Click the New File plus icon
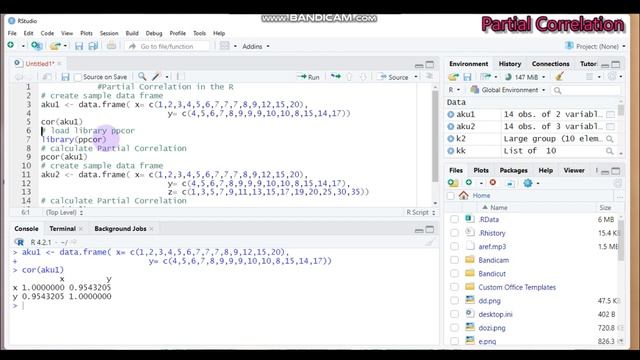Viewport: 640px width, 360px height. pos(11,46)
